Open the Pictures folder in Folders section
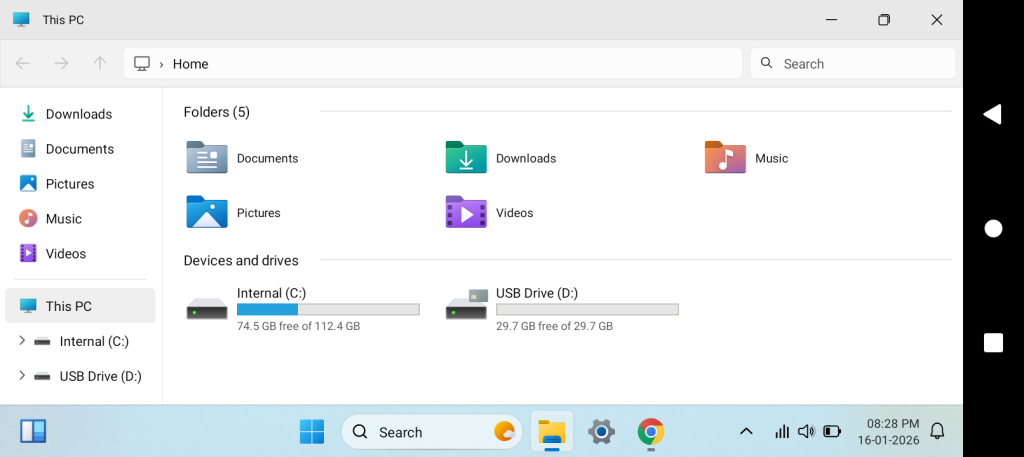Image resolution: width=1024 pixels, height=457 pixels. (x=207, y=212)
